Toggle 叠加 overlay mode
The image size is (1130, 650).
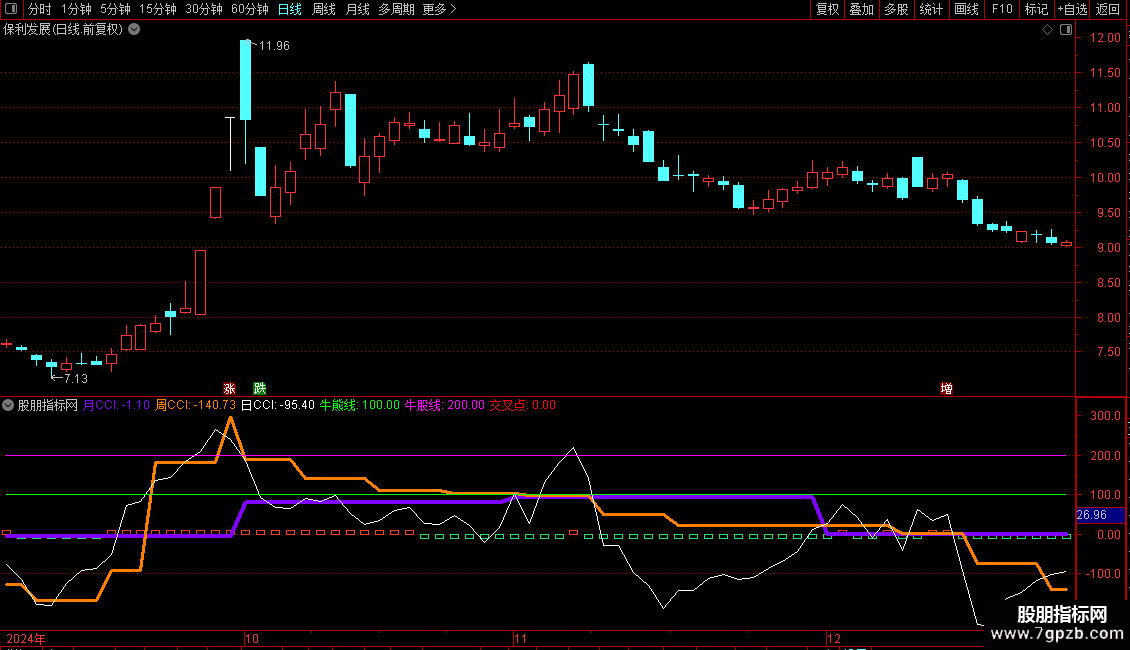861,10
